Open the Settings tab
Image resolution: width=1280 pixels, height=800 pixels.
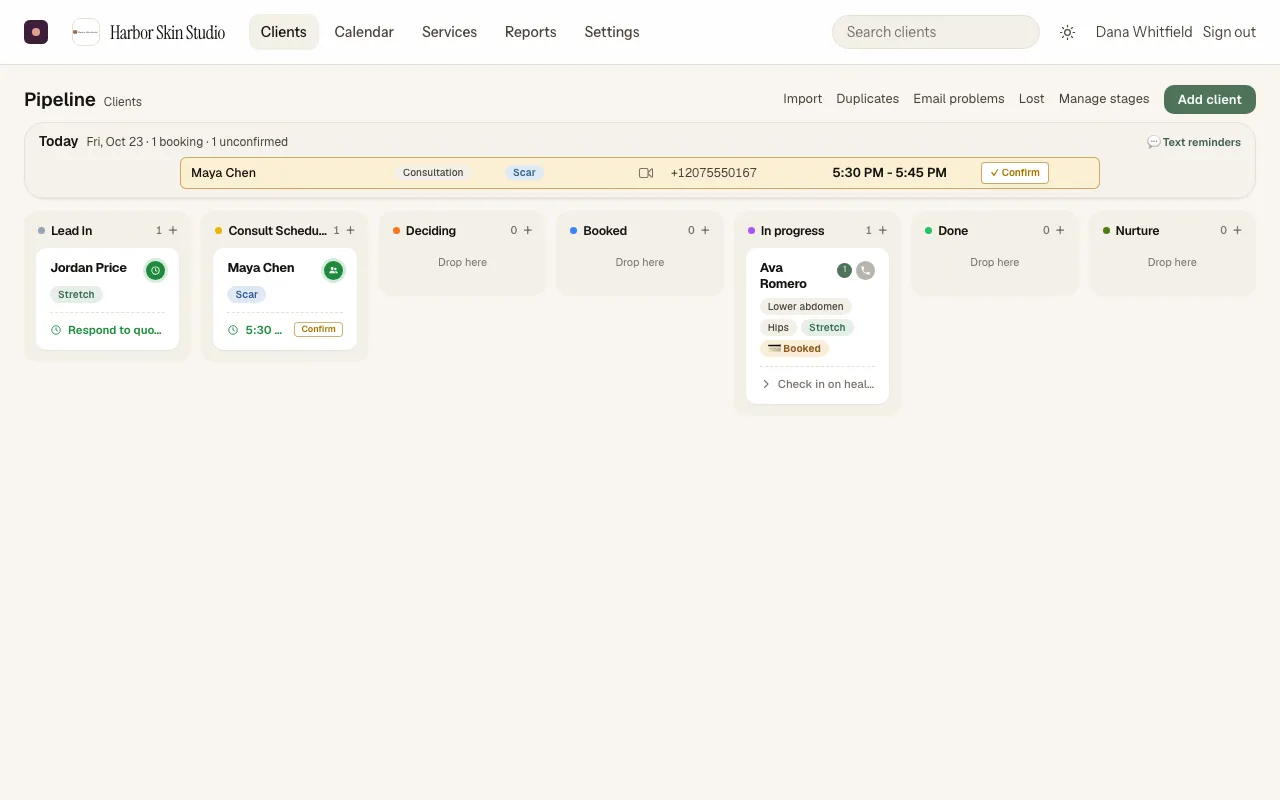[612, 32]
